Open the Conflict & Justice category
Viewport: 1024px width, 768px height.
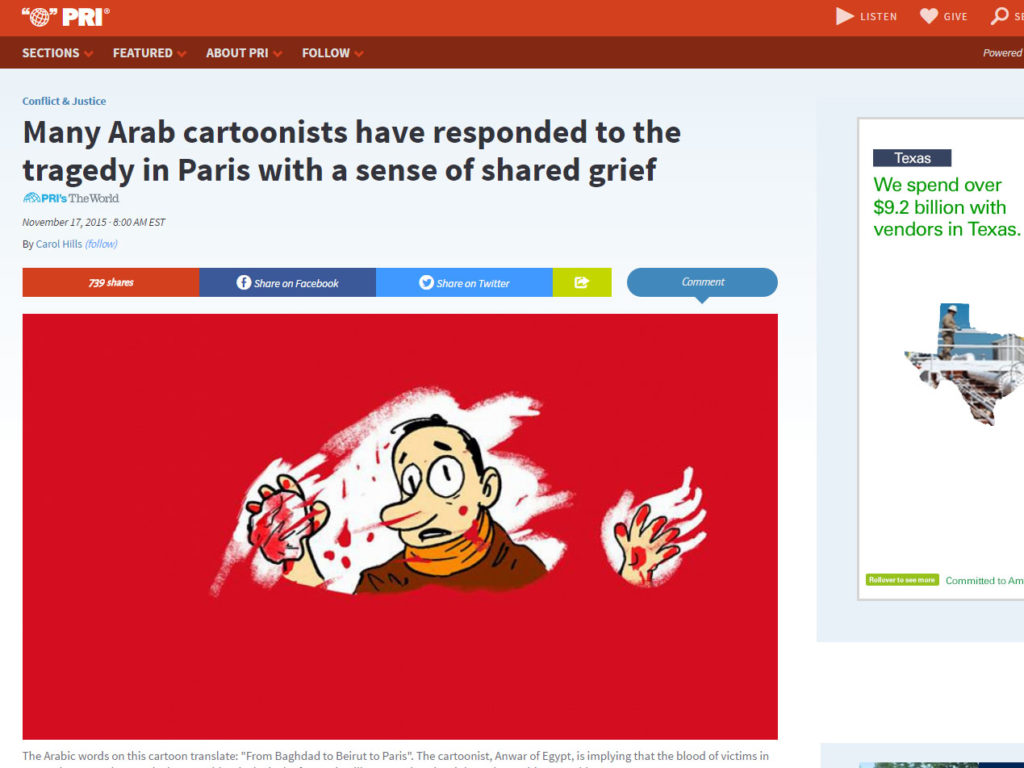pyautogui.click(x=64, y=101)
